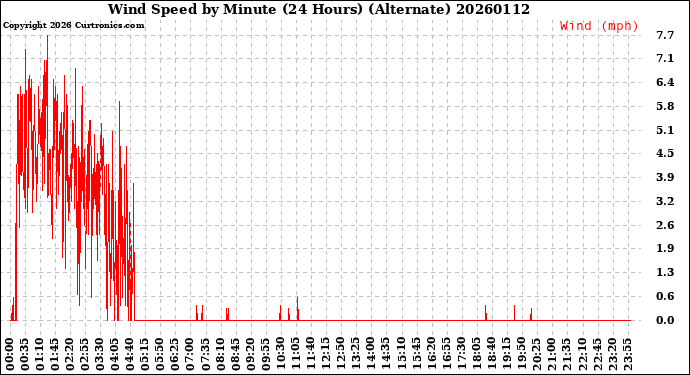
Task: Click the 17:30 time label
Action: tap(462, 354)
